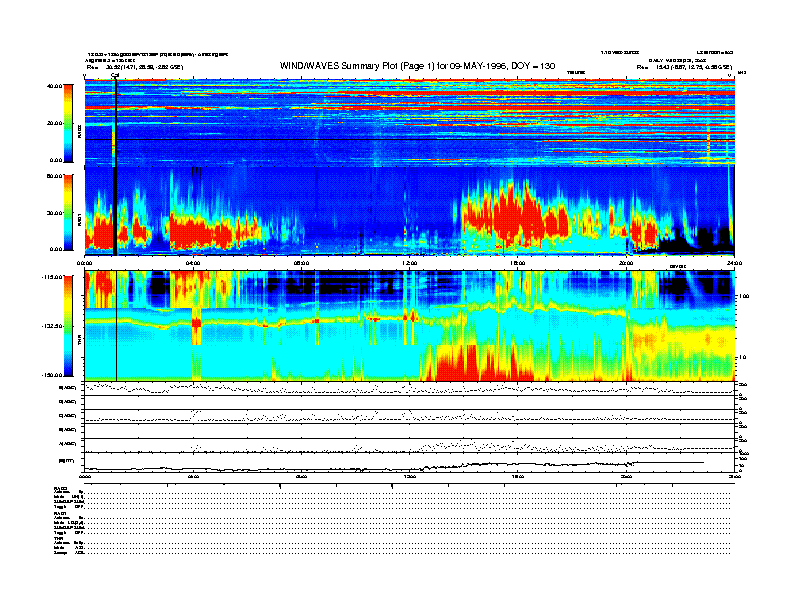792x612 pixels.
Task: Click the RAD2 status block heading at bottom left
Action: coord(60,488)
